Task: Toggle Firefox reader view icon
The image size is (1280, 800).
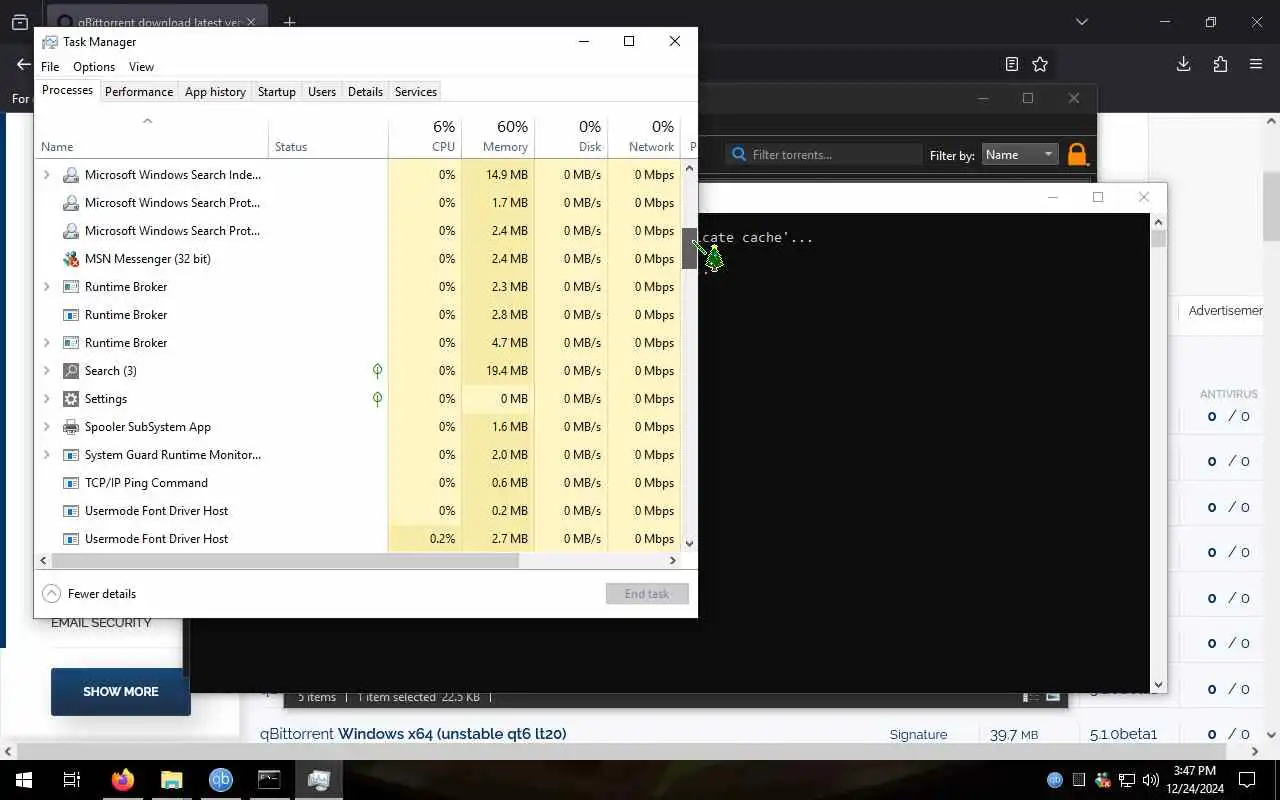Action: [1012, 64]
